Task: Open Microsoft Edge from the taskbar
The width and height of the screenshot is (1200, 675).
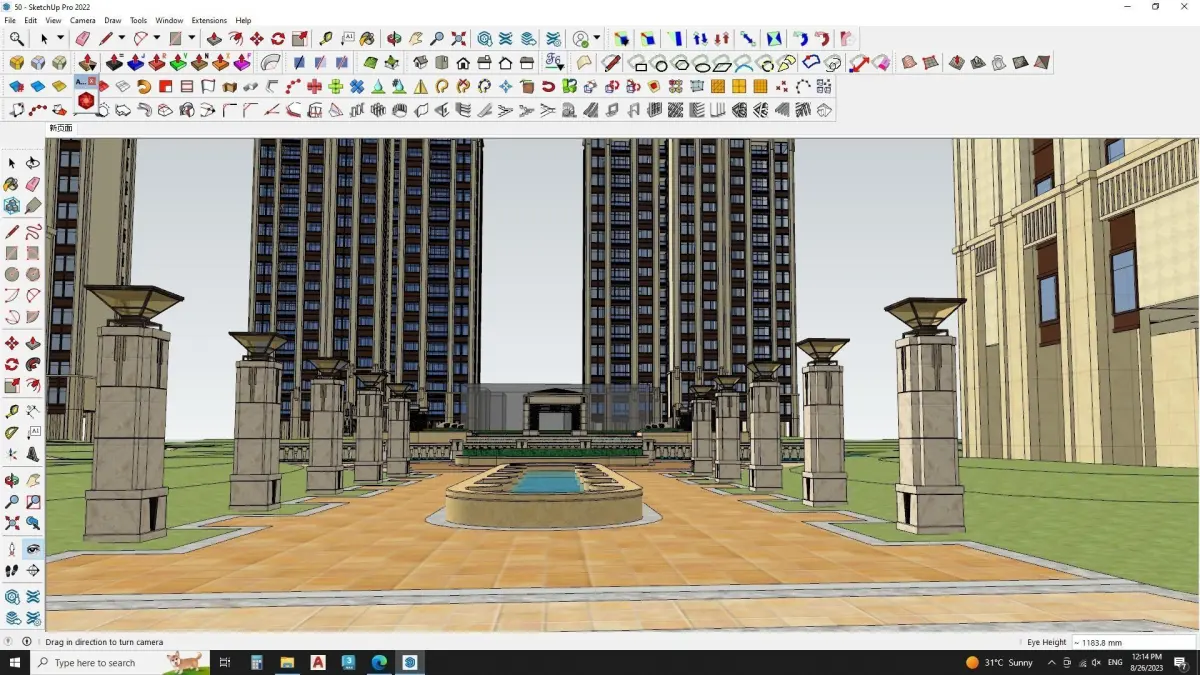Action: point(379,662)
